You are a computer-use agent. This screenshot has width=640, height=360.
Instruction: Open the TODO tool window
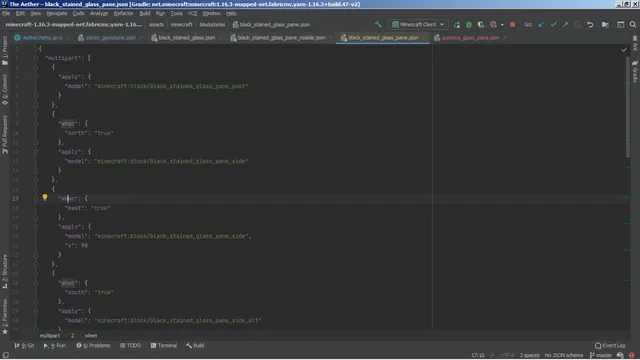coord(130,345)
